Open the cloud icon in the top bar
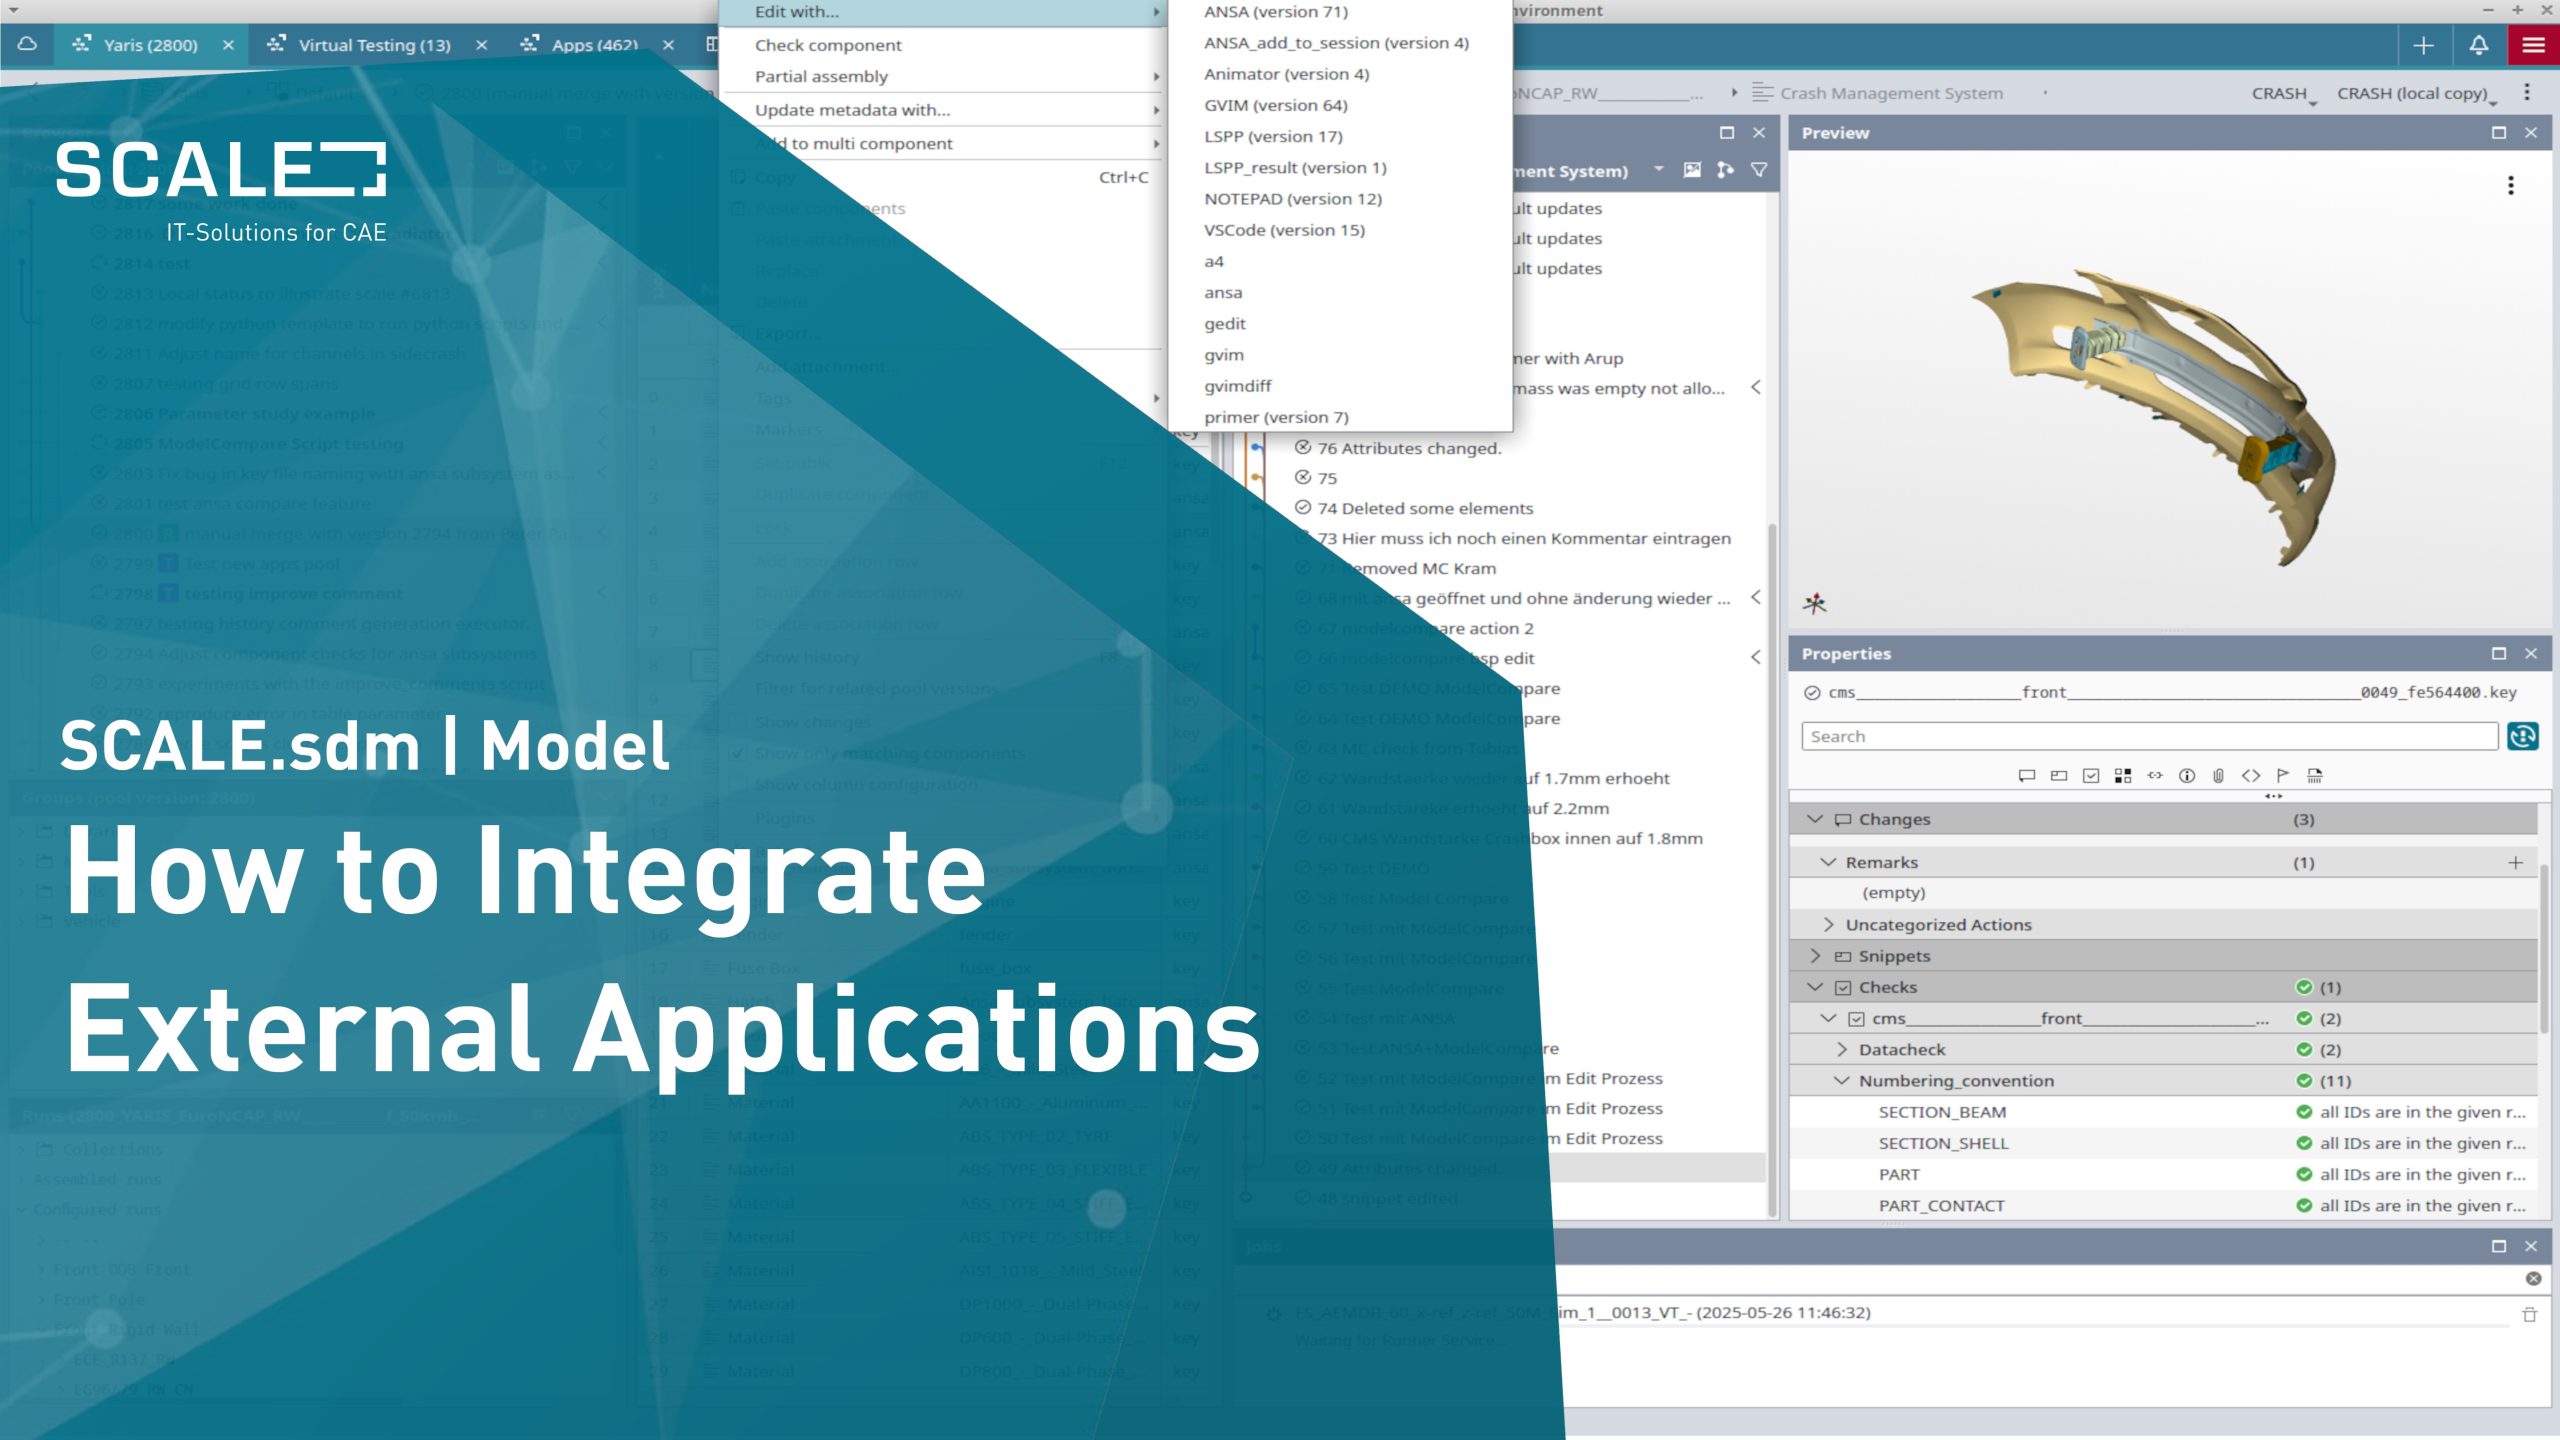Screen dimensions: 2560x1440 point(28,45)
